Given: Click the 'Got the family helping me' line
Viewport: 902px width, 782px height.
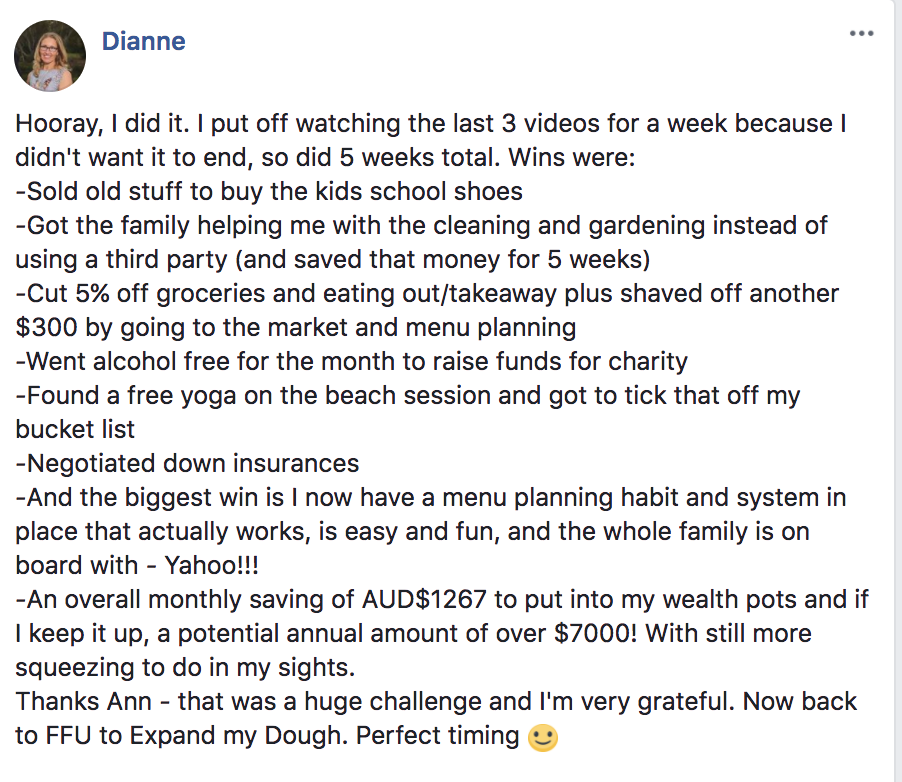Looking at the screenshot, I should (x=420, y=224).
